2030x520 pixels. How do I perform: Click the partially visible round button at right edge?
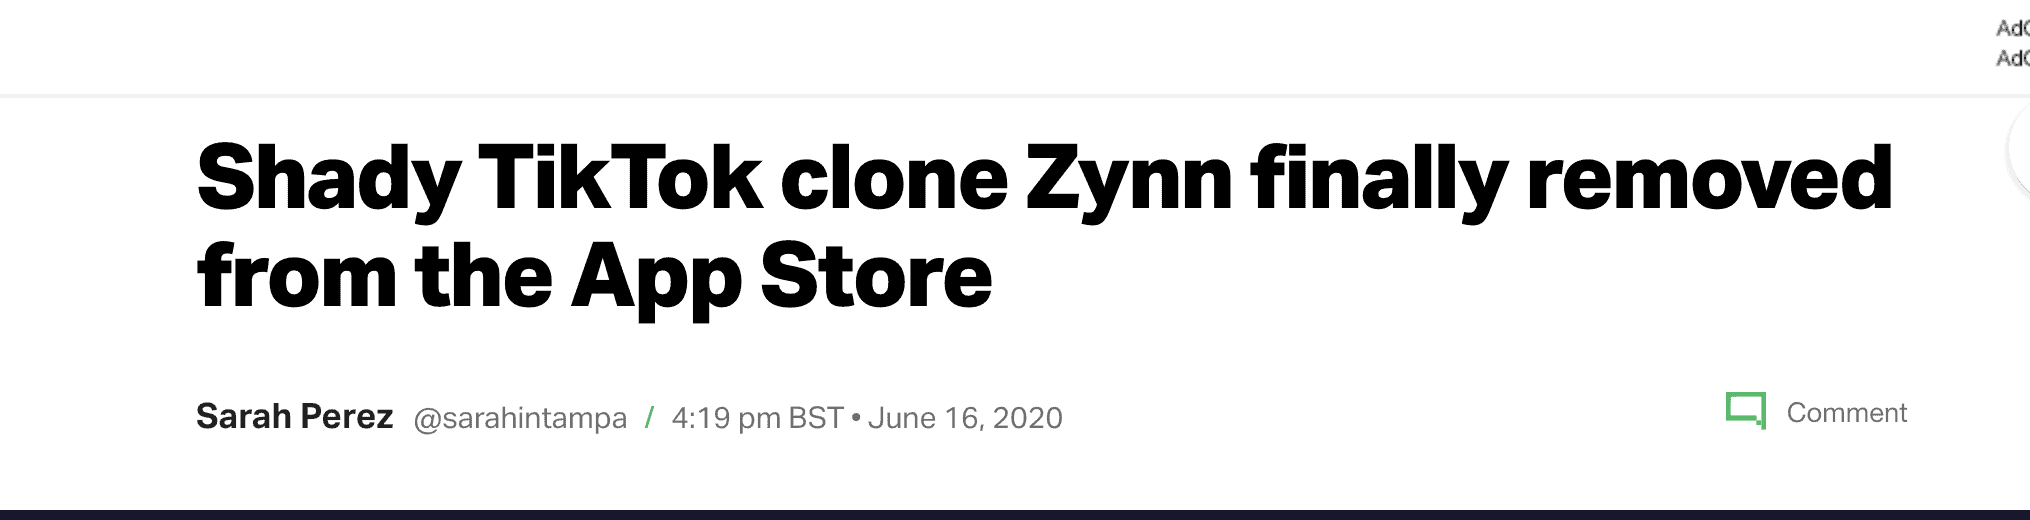(x=2019, y=150)
